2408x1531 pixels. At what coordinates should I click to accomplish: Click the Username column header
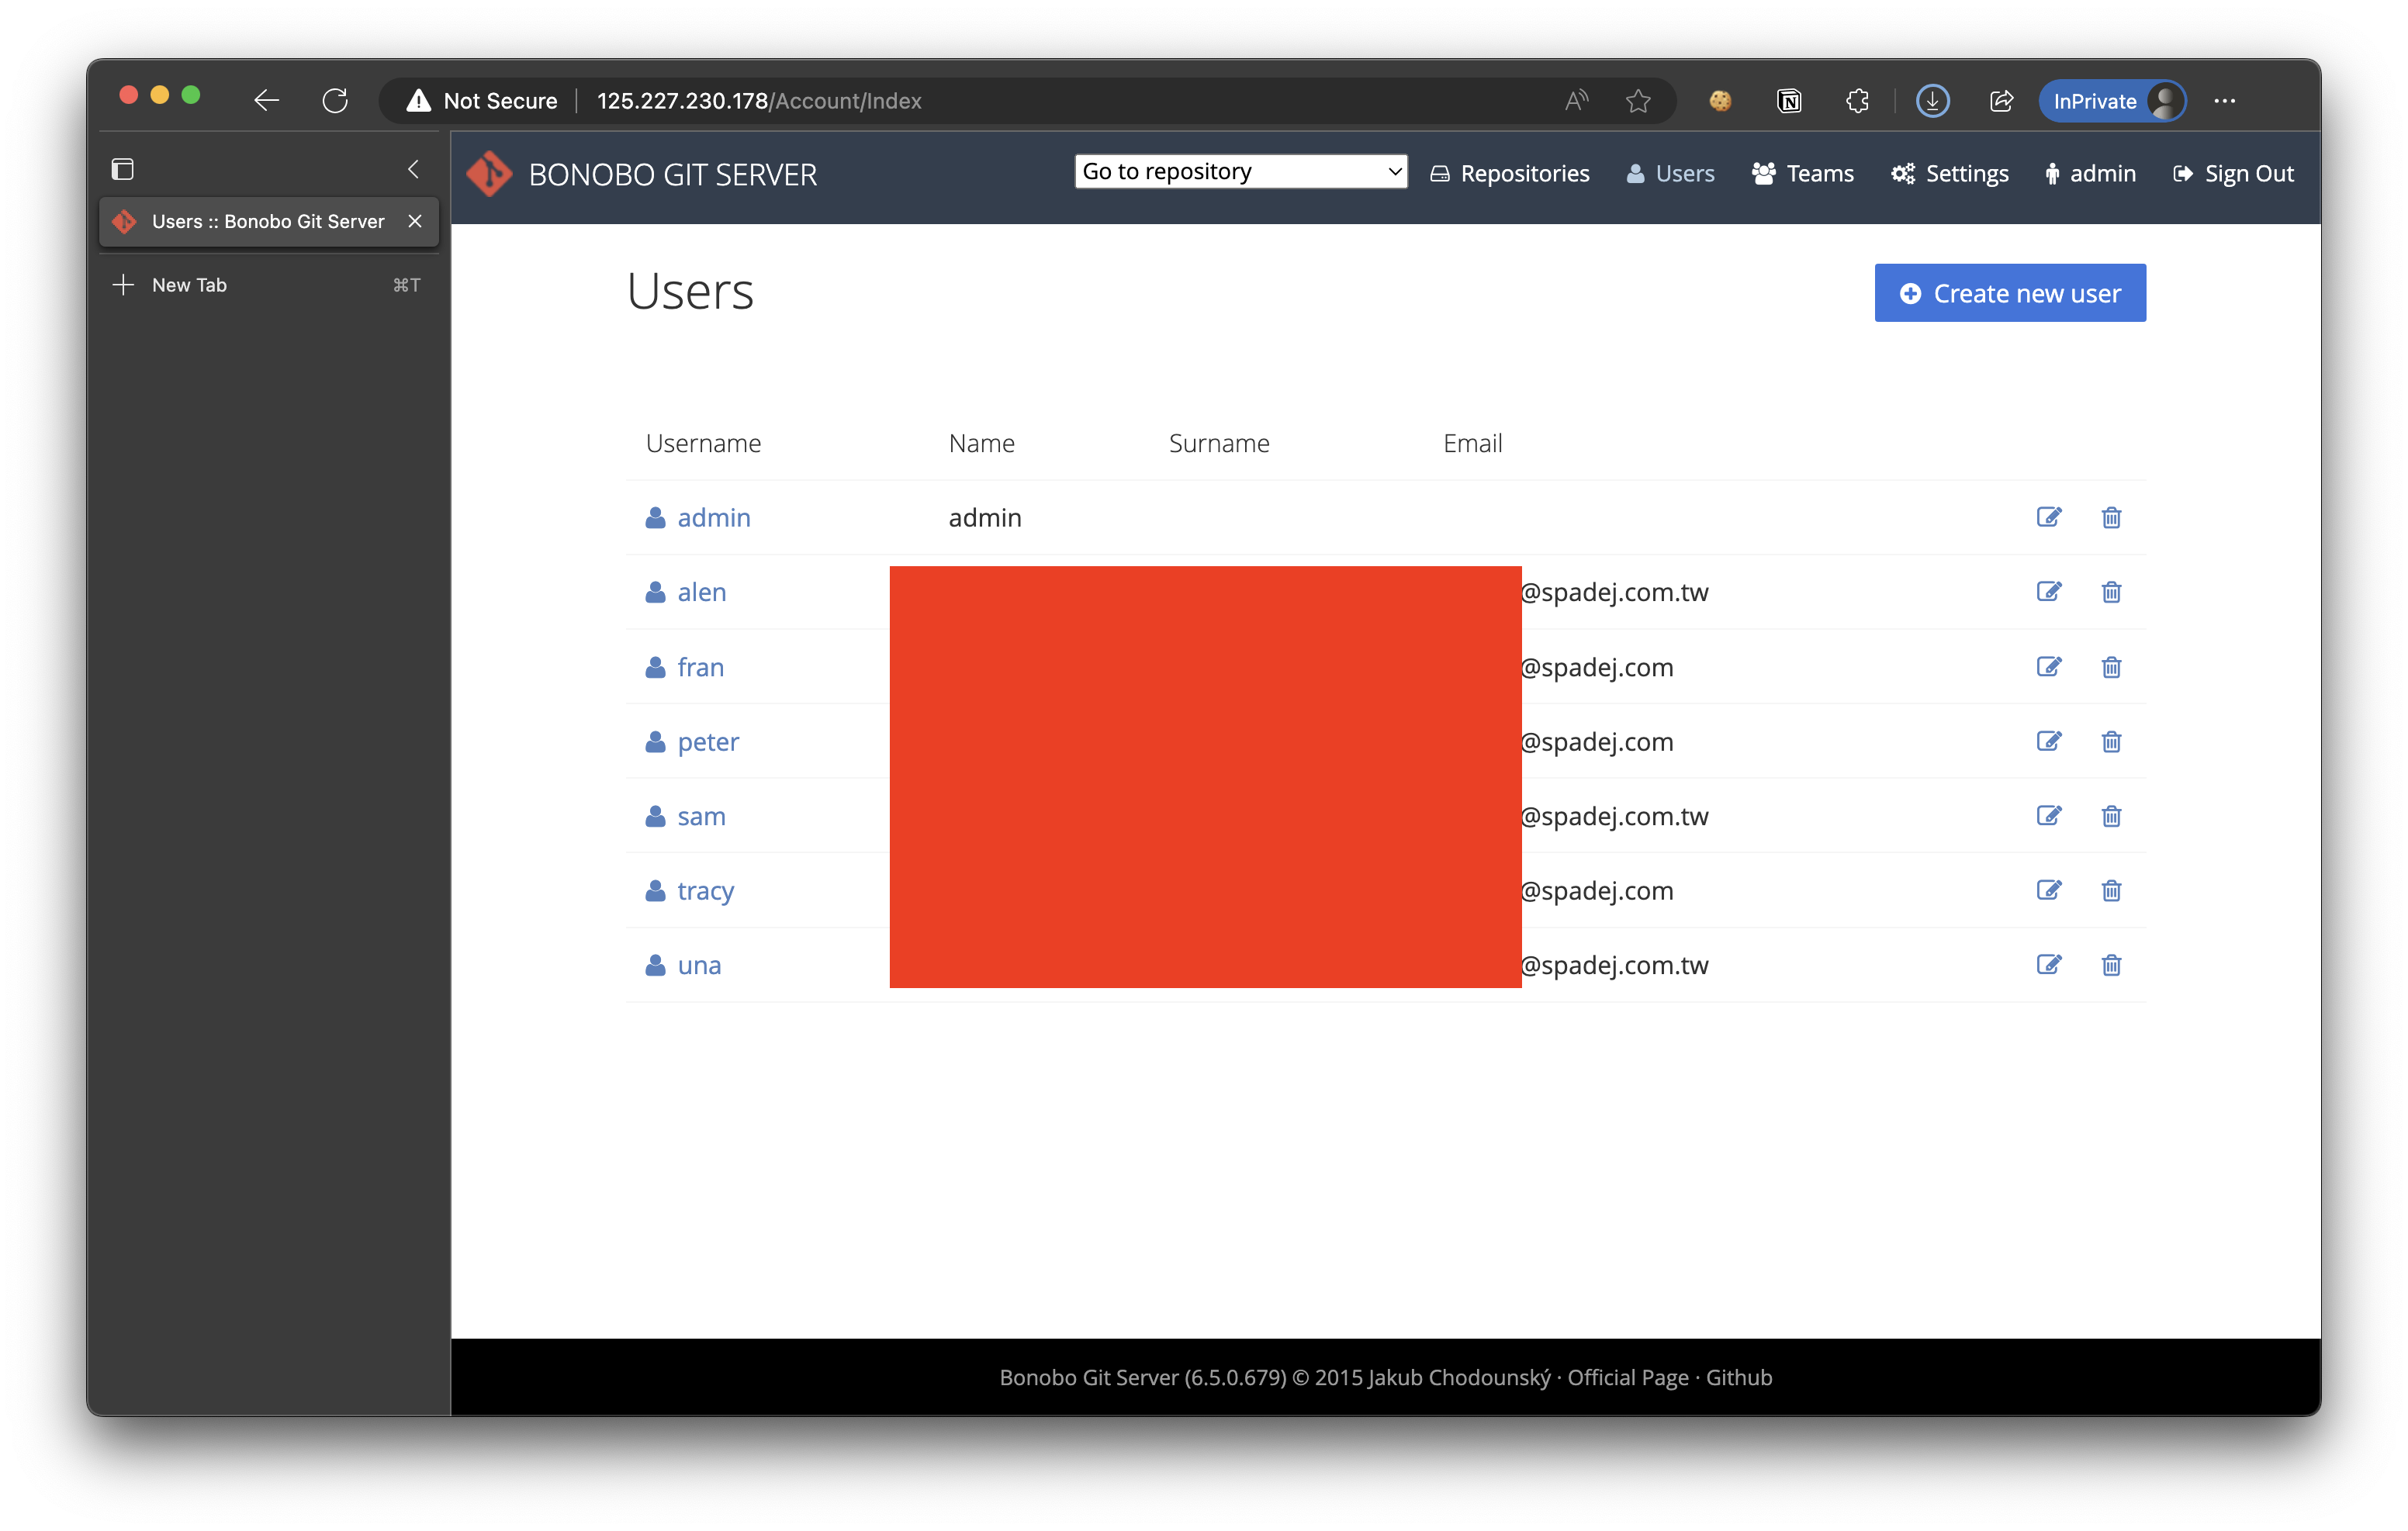tap(703, 443)
